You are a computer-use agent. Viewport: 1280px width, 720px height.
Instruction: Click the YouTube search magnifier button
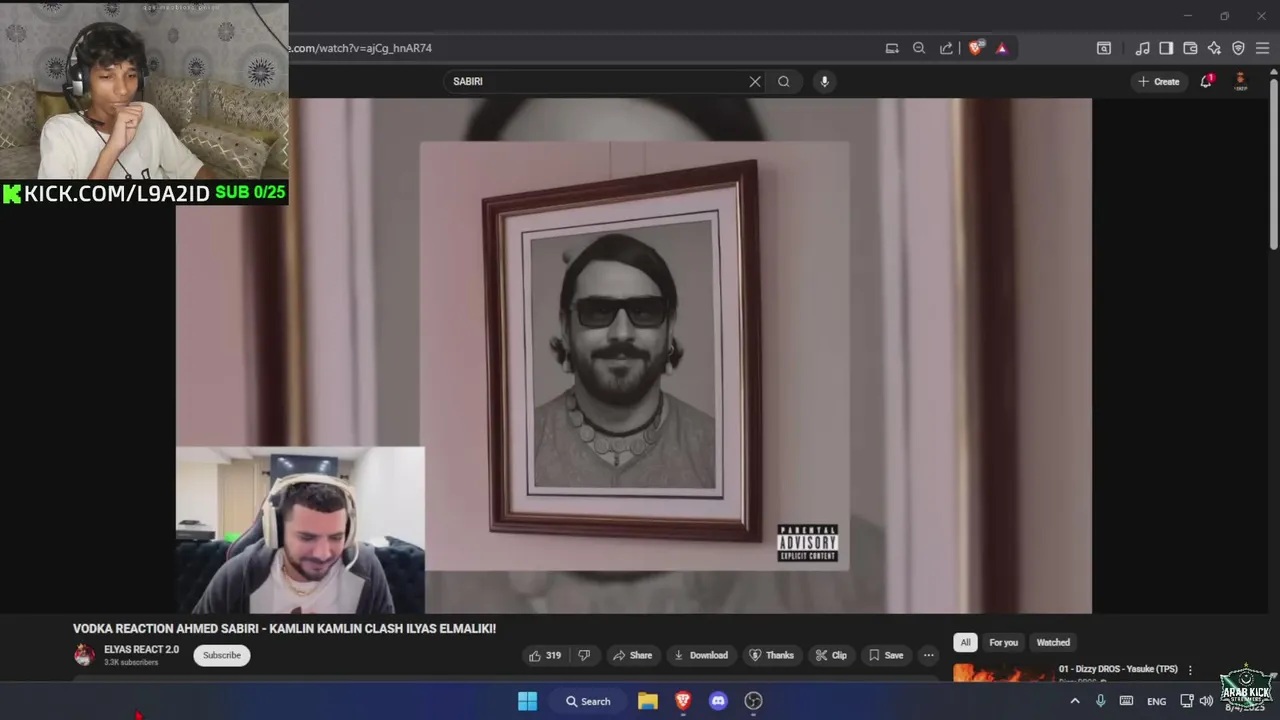[x=784, y=82]
